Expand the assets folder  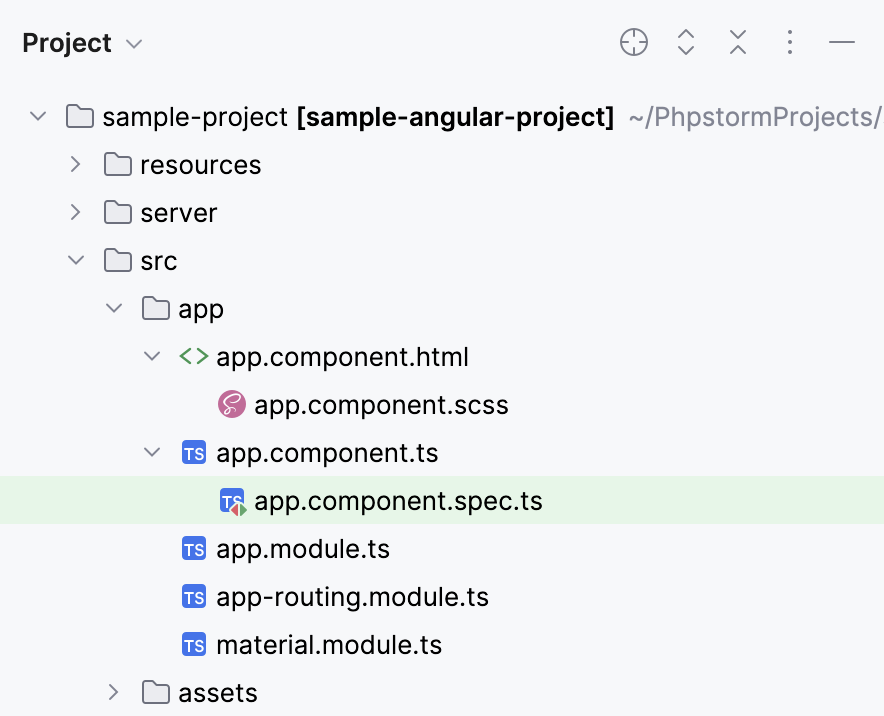(114, 692)
